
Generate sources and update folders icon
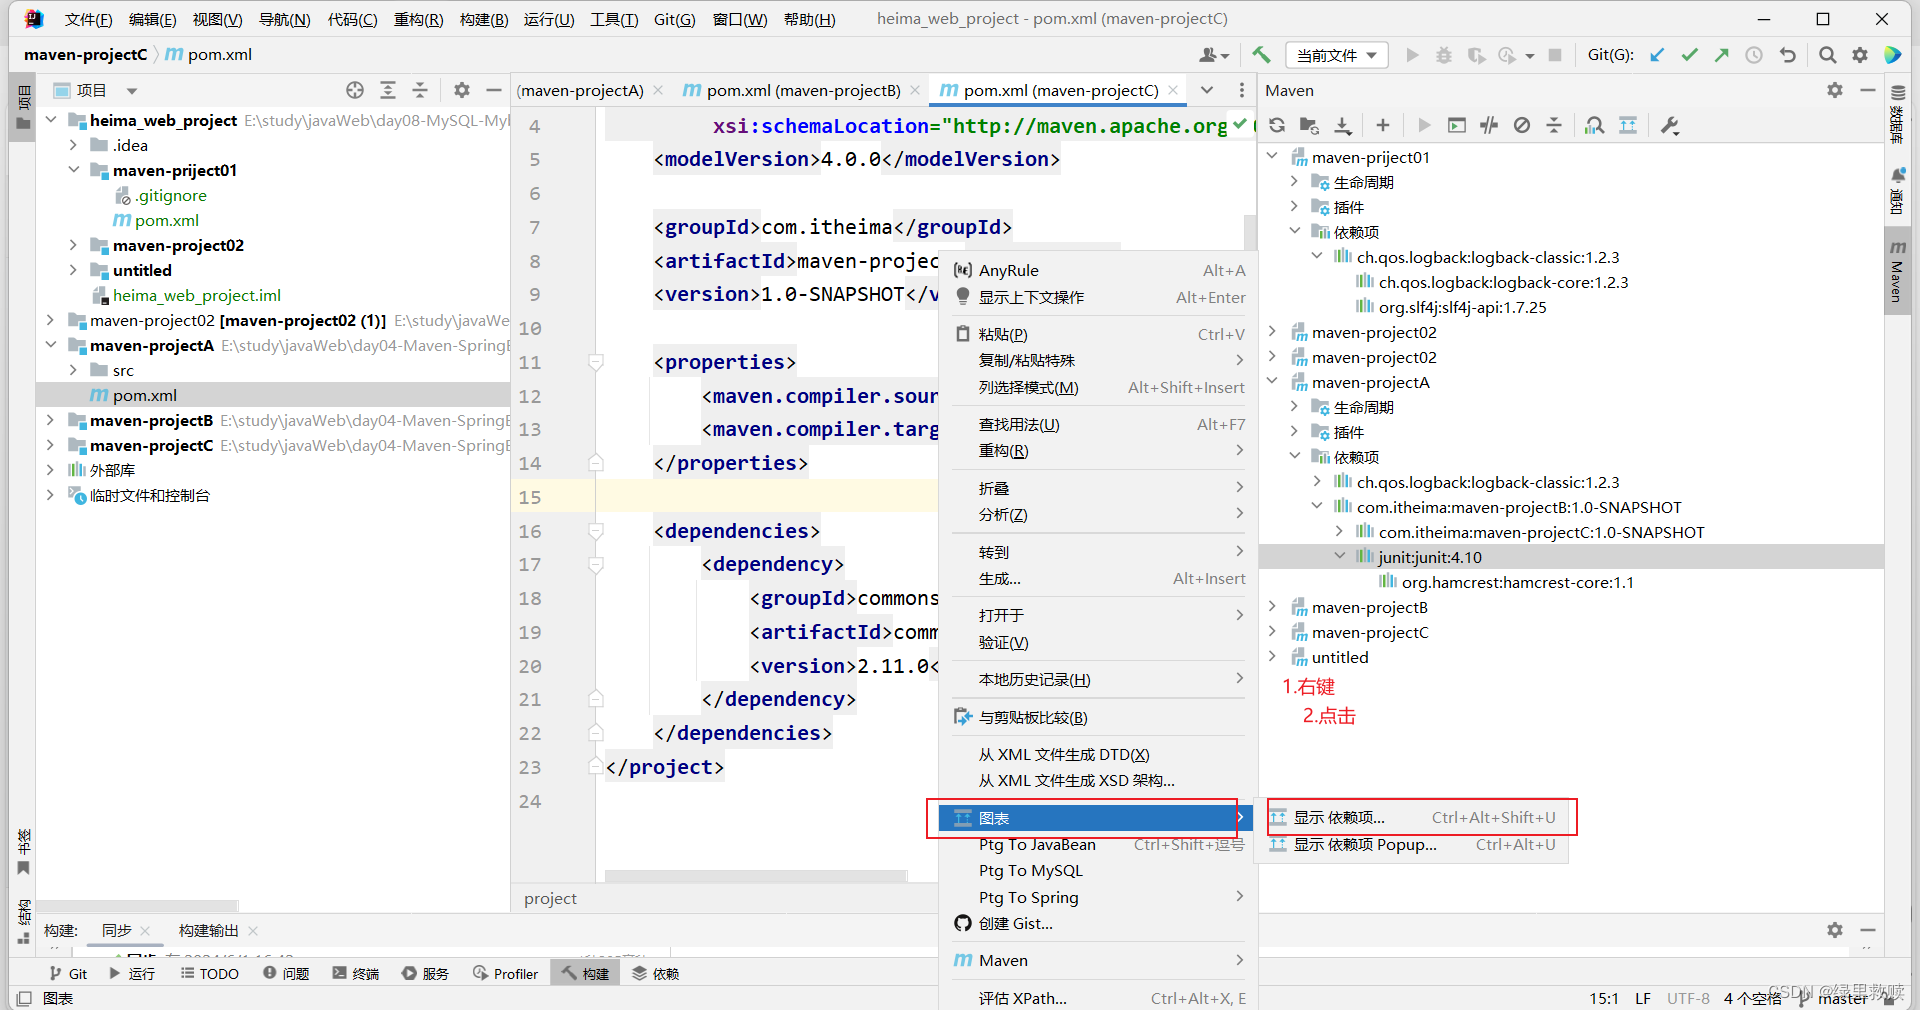point(1309,125)
